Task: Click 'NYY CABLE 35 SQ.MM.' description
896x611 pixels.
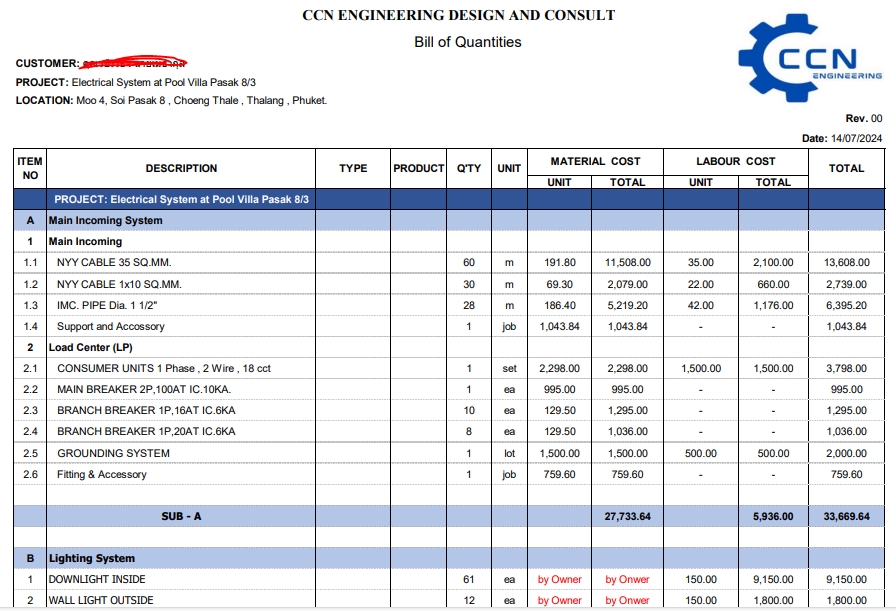Action: (114, 263)
